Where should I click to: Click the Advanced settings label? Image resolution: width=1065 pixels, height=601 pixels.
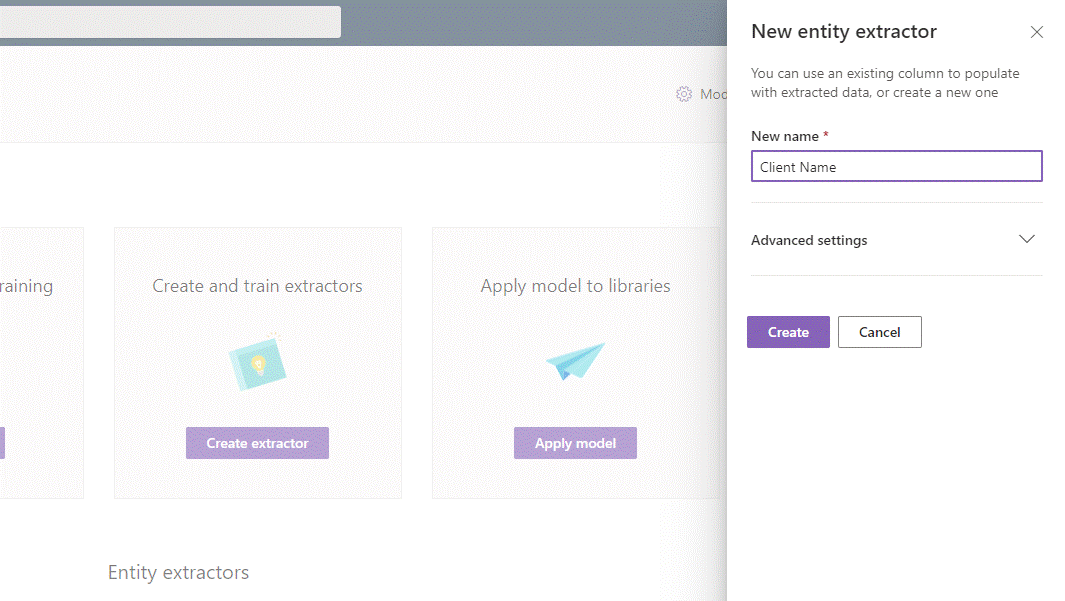809,240
